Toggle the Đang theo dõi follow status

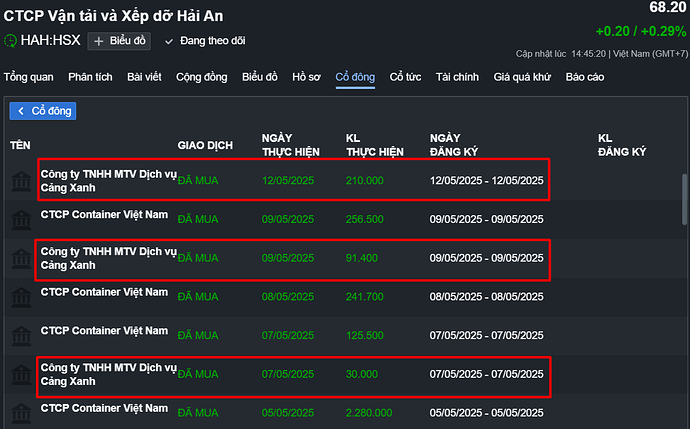pos(205,41)
